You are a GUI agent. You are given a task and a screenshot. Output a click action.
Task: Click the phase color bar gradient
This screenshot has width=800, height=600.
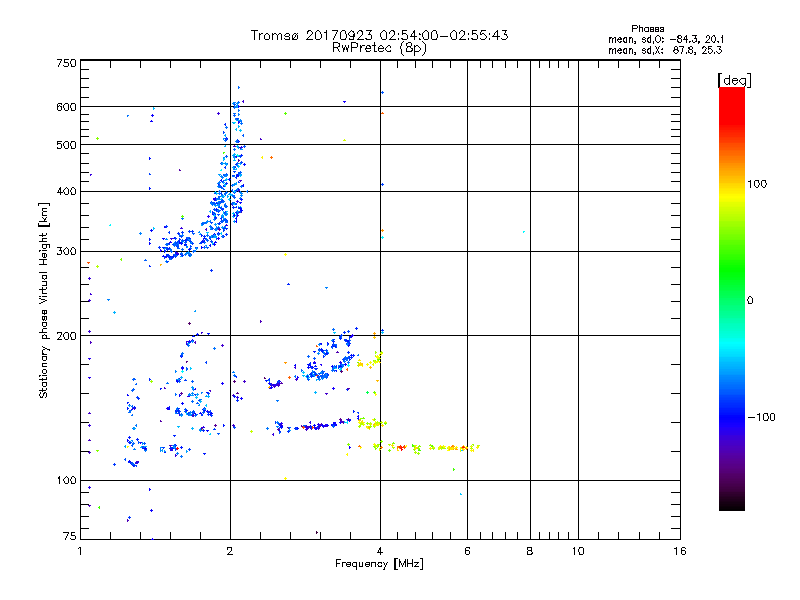point(732,298)
